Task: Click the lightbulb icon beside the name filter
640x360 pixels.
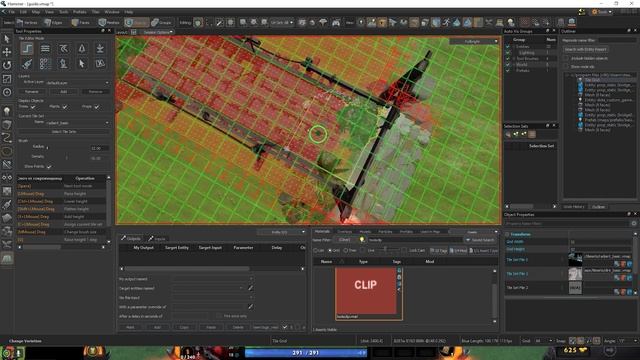Action: coord(362,240)
